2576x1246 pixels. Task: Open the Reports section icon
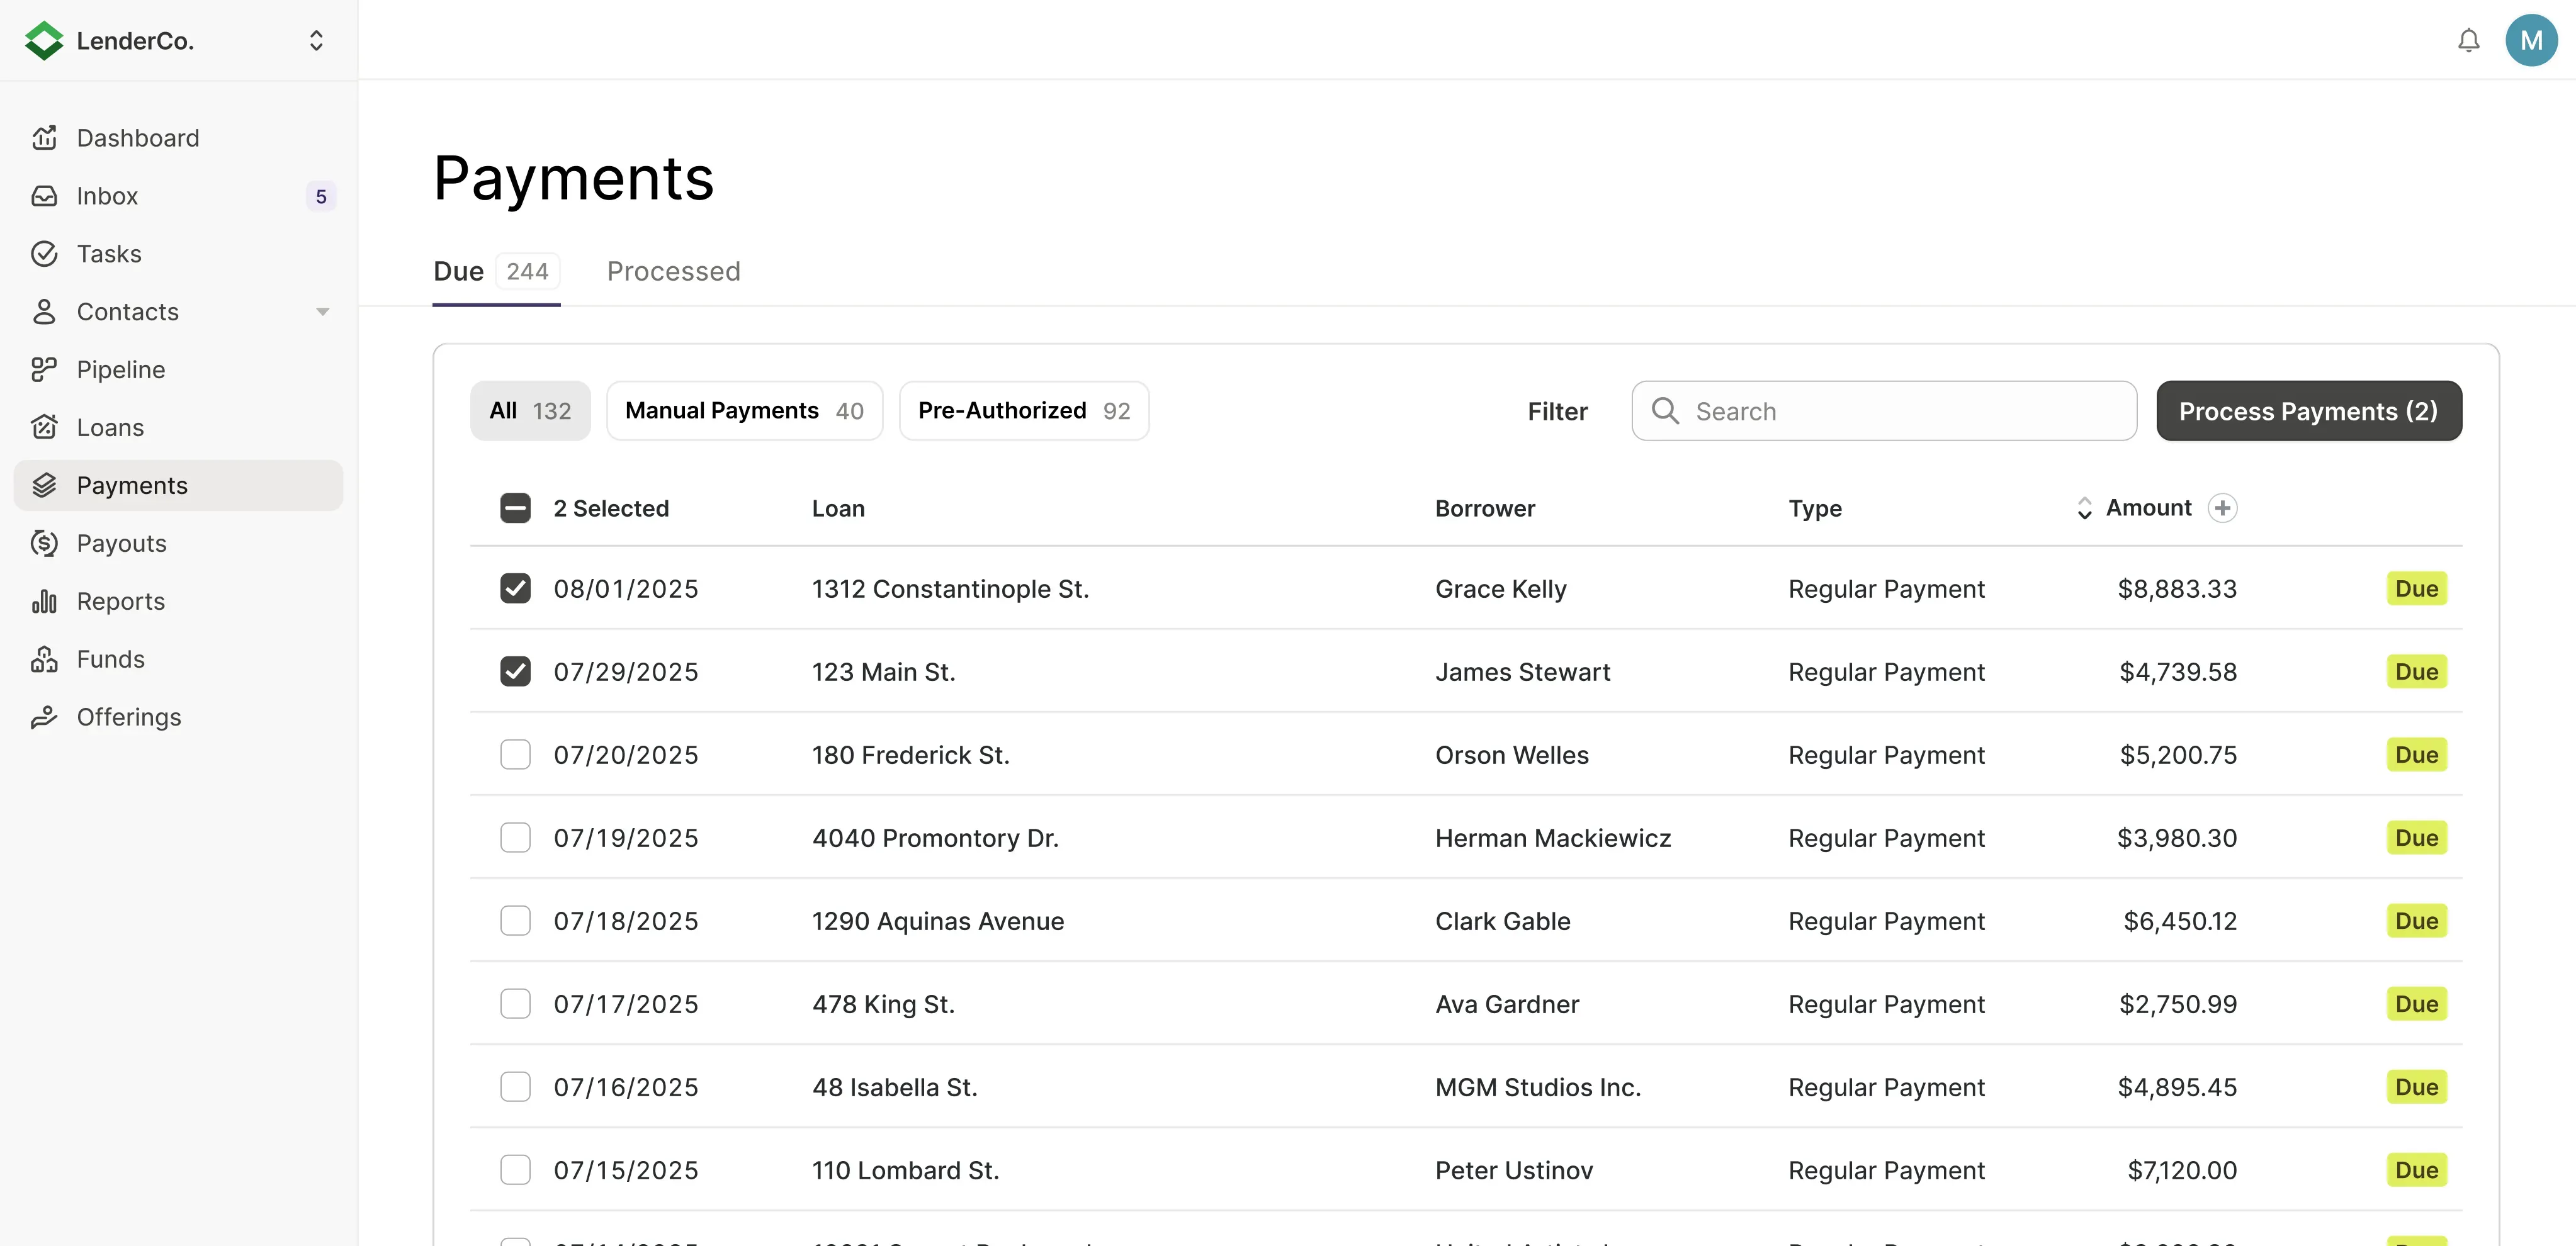[44, 601]
